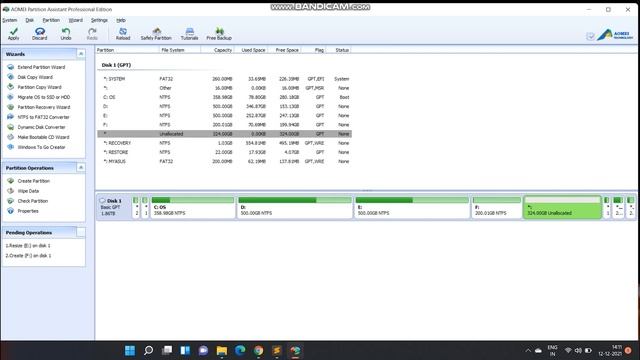Sort by File System column header
Image resolution: width=640 pixels, height=360 pixels.
tap(180, 50)
